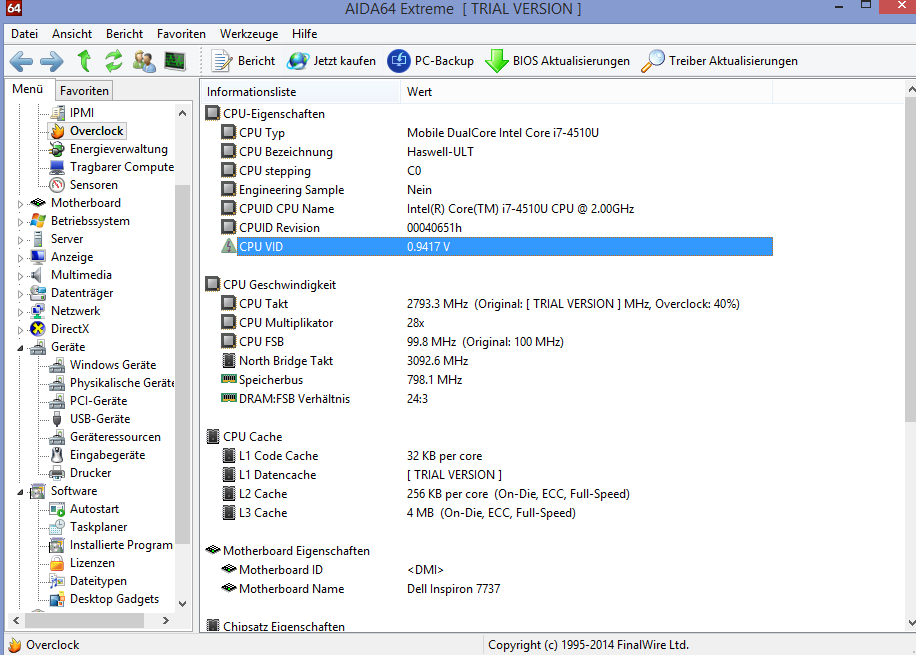Viewport: 916px width, 655px height.
Task: Open the Ansicht menu
Action: pyautogui.click(x=72, y=34)
